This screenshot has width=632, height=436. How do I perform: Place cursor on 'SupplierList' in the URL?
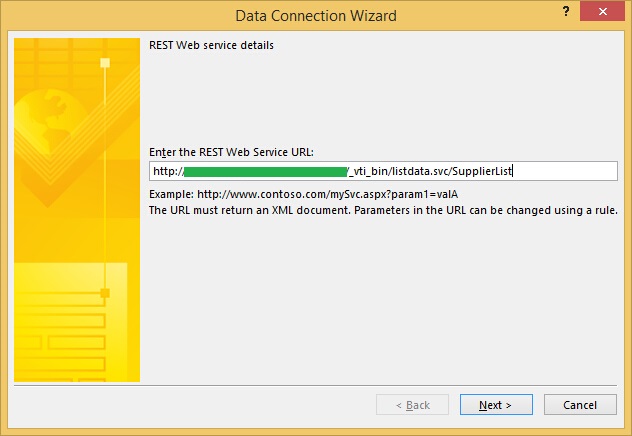click(x=484, y=171)
